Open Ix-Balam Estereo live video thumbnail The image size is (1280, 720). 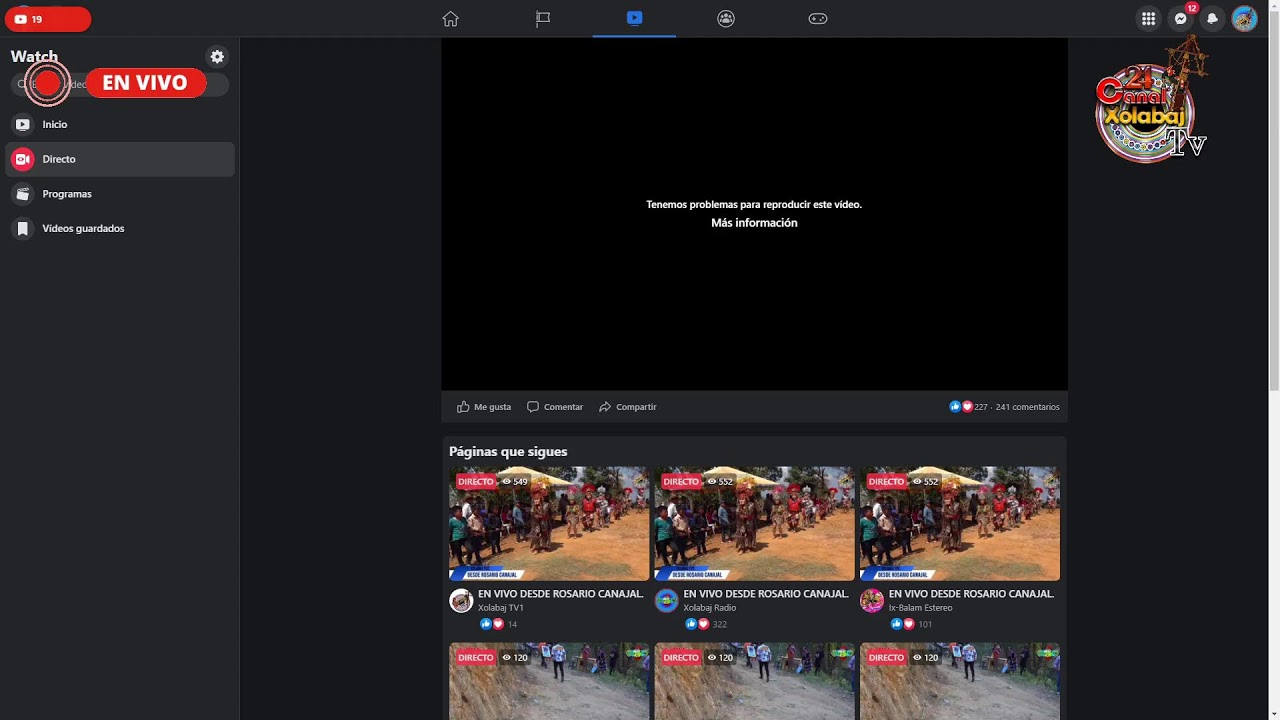click(960, 523)
